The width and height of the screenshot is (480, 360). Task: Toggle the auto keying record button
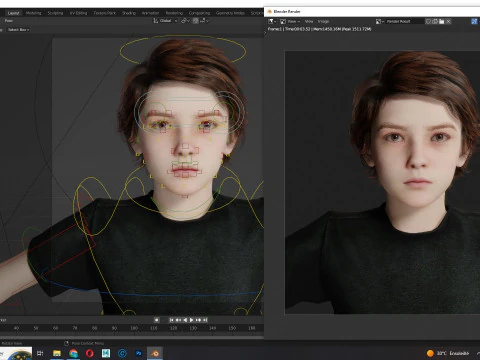coord(156,320)
